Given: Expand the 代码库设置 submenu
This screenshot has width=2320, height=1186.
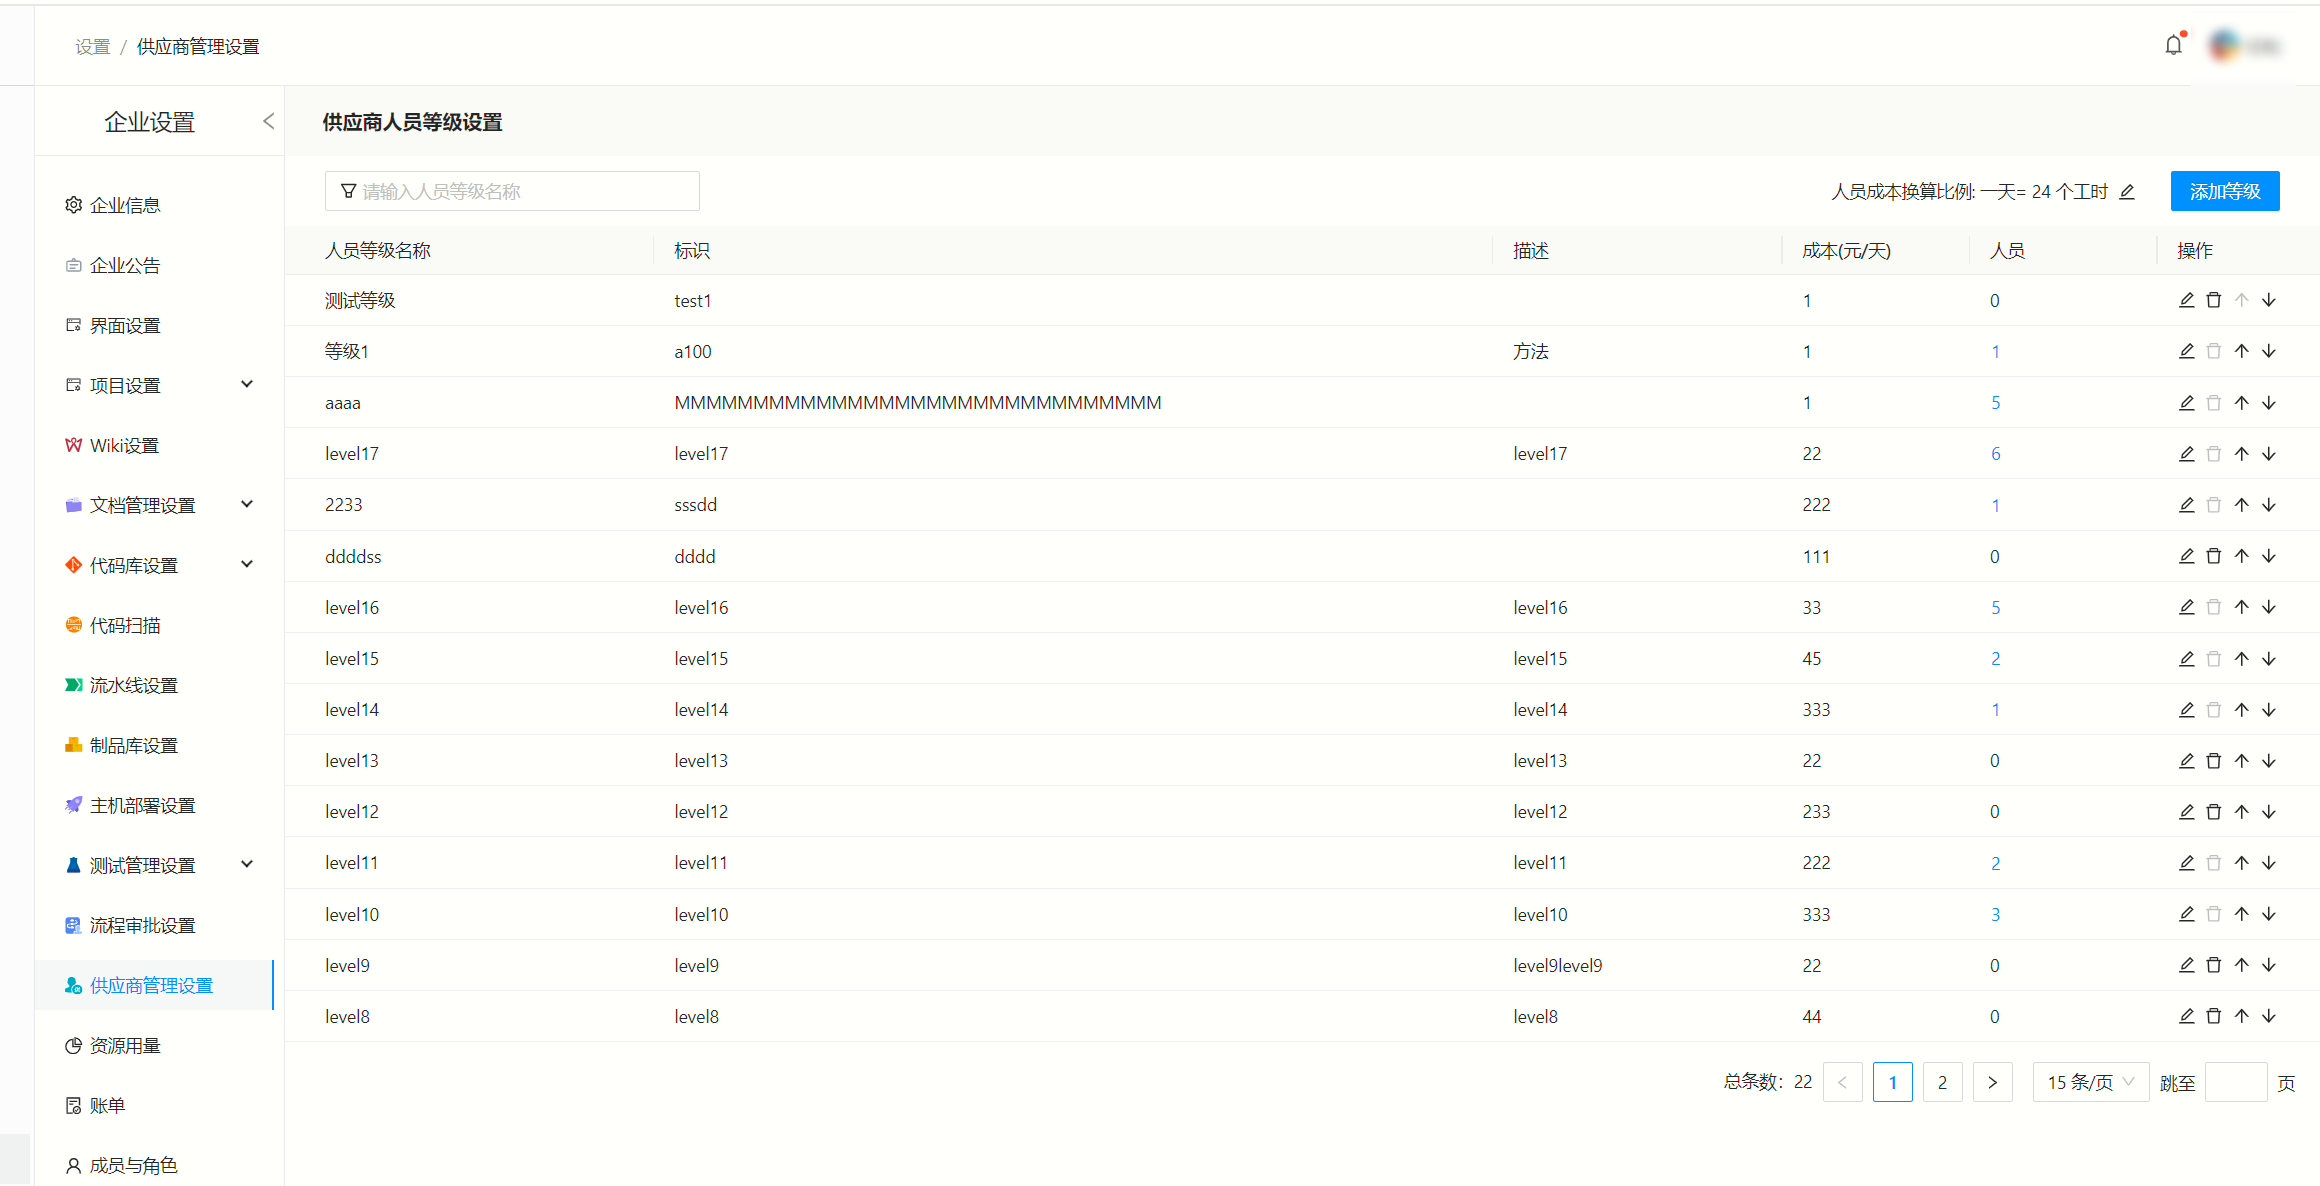Looking at the screenshot, I should coord(247,565).
